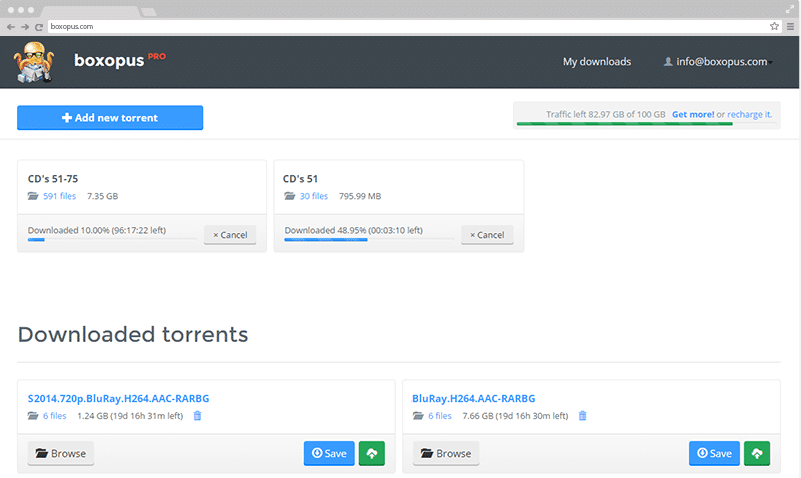Click the browser forward arrow
801x478 pixels.
24,26
